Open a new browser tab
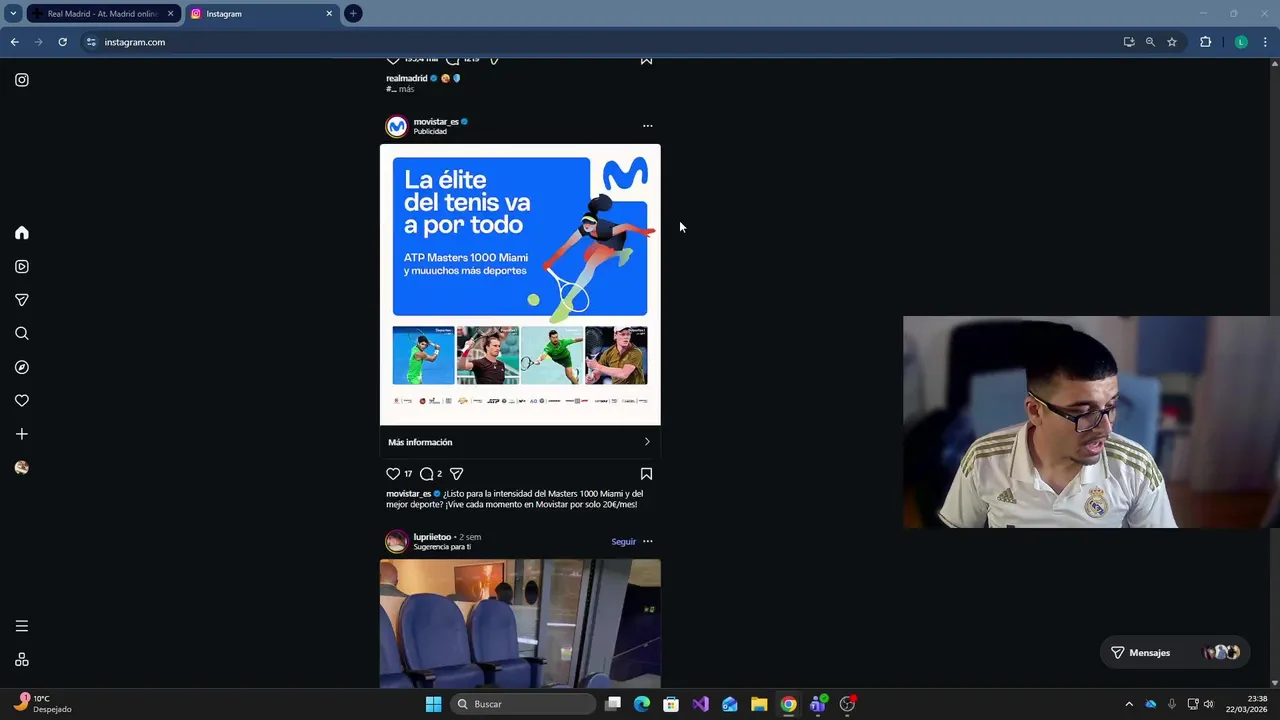 coord(353,14)
